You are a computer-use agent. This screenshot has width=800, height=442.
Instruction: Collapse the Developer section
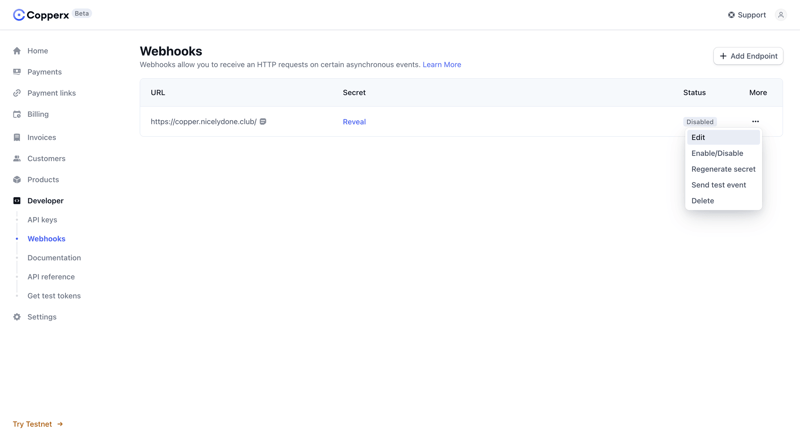[45, 201]
